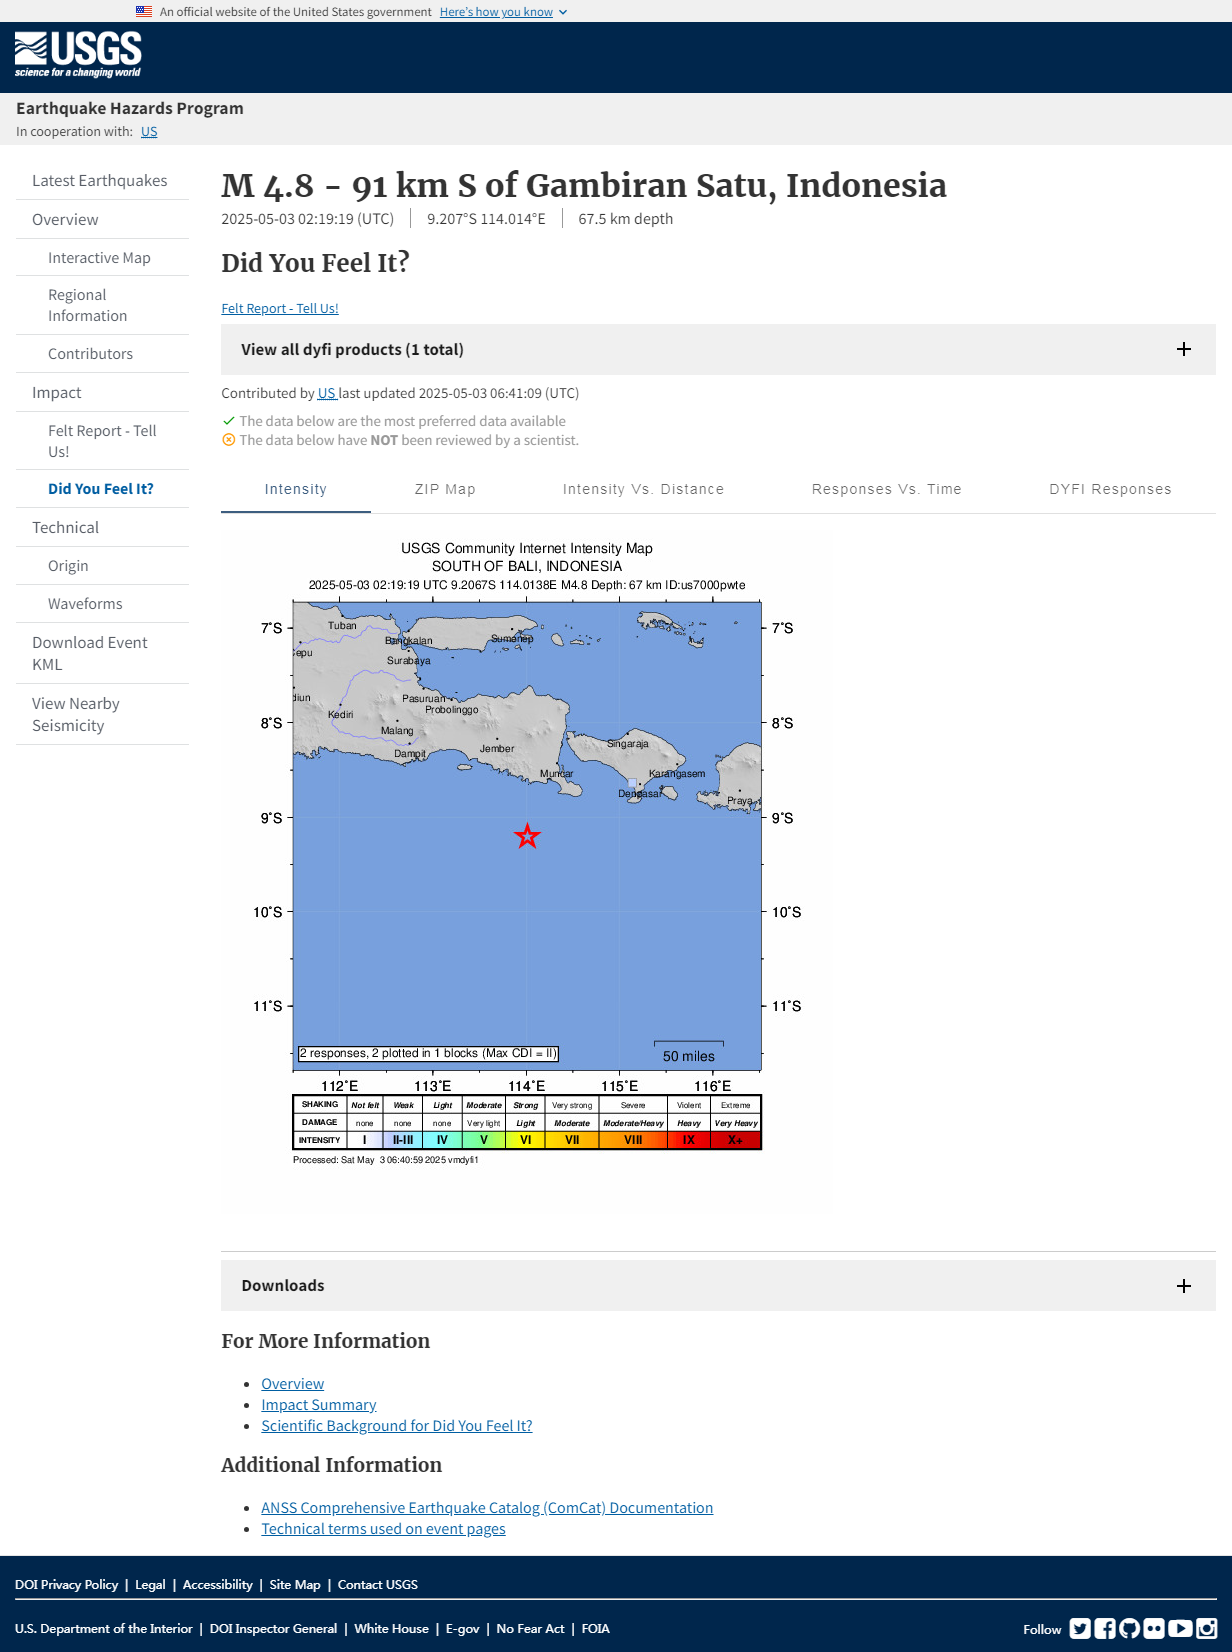Screen dimensions: 1232x1652
Task: Open Felt Report - Tell Us! sidebar item
Action: pos(102,441)
